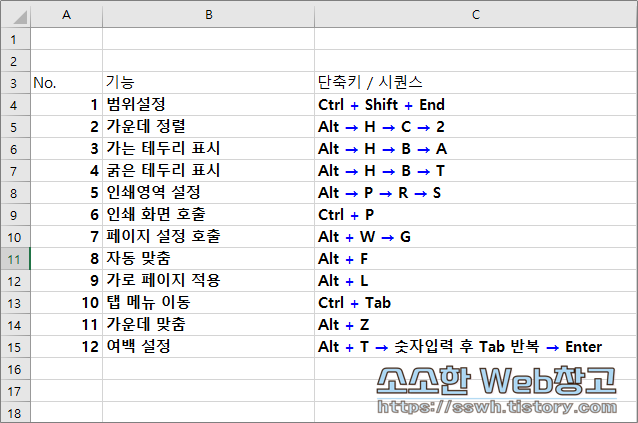Select cell '인쇄영역 설정'
638x423 pixels.
[x=208, y=193]
